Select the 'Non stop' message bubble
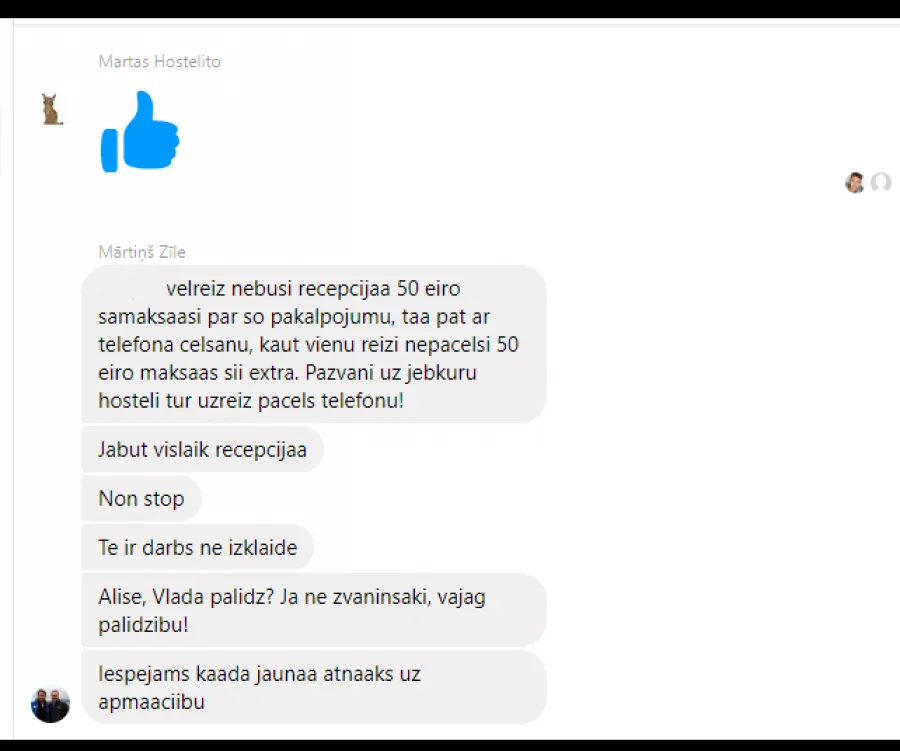Viewport: 900px width, 751px height. [x=141, y=498]
